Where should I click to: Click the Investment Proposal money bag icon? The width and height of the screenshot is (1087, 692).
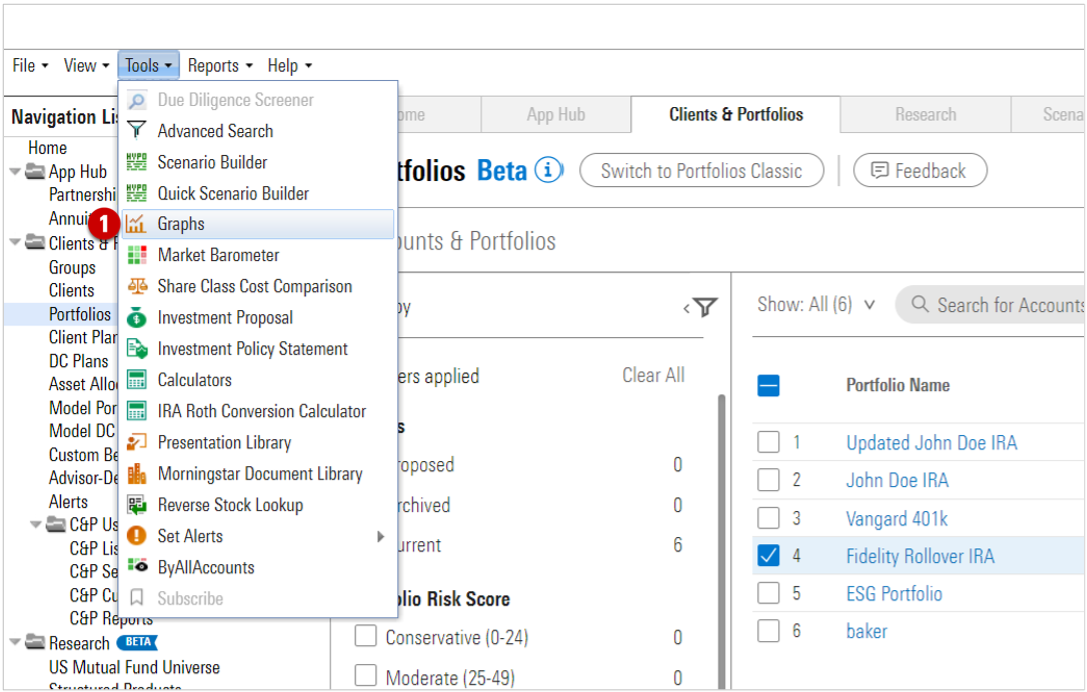(137, 318)
